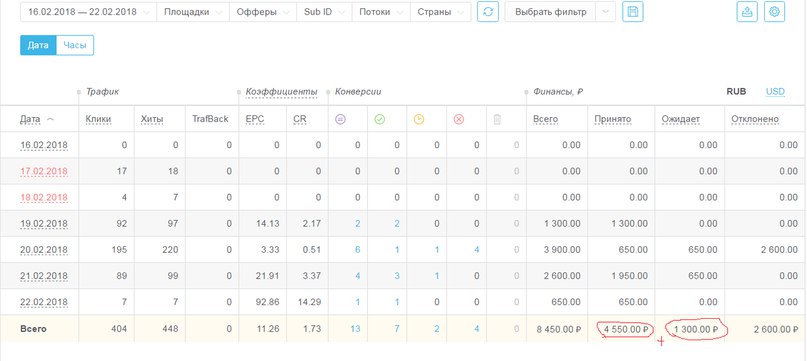Open the settings gear icon
Image resolution: width=807 pixels, height=361 pixels.
pos(775,12)
